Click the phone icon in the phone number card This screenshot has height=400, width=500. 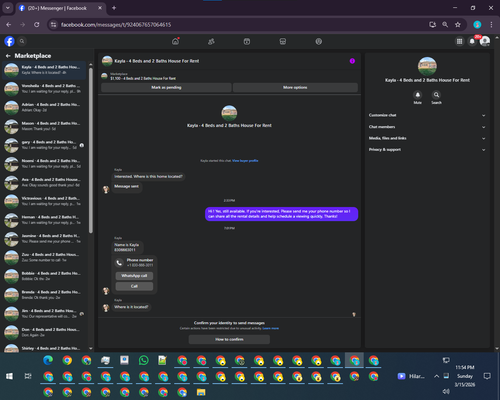tap(119, 263)
